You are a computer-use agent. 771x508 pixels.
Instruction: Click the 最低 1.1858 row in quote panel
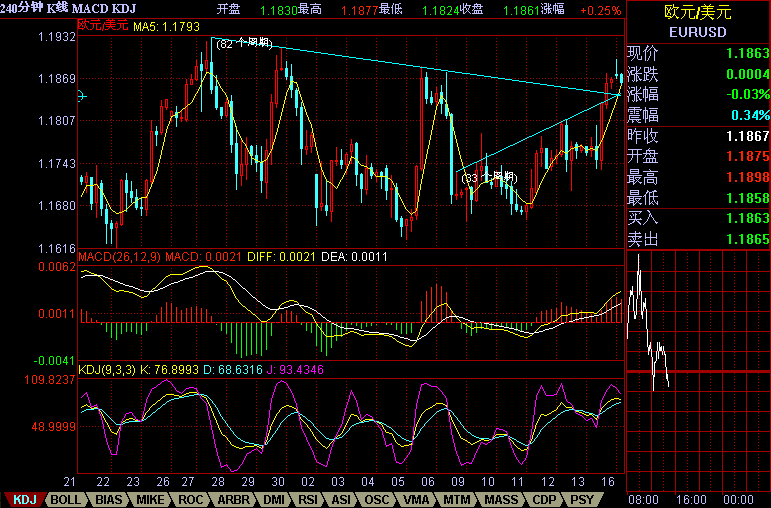pyautogui.click(x=698, y=198)
